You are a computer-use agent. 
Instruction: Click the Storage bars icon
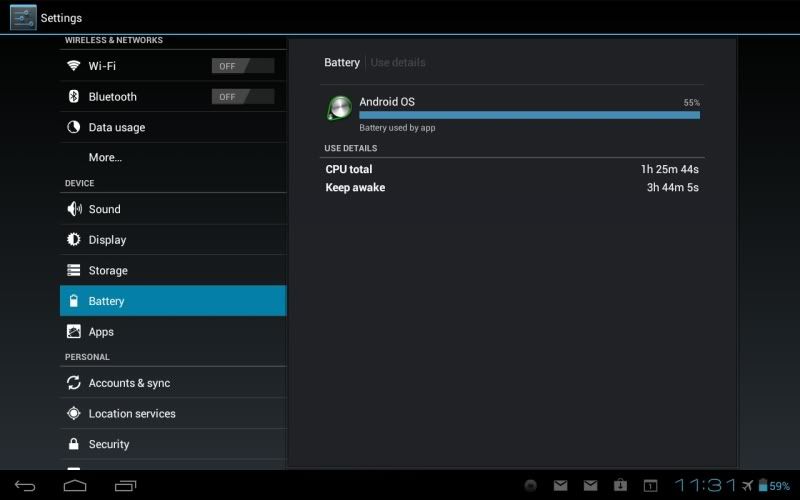[73, 270]
